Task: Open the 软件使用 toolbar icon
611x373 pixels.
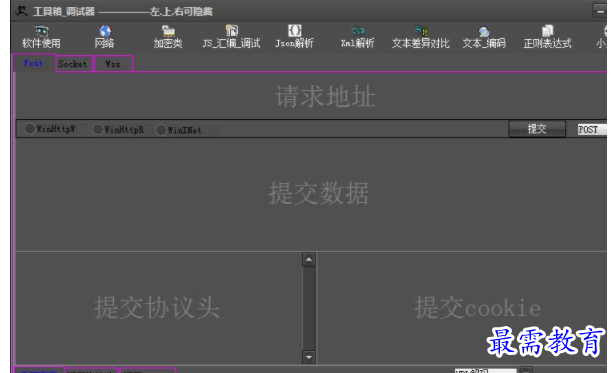Action: point(41,37)
